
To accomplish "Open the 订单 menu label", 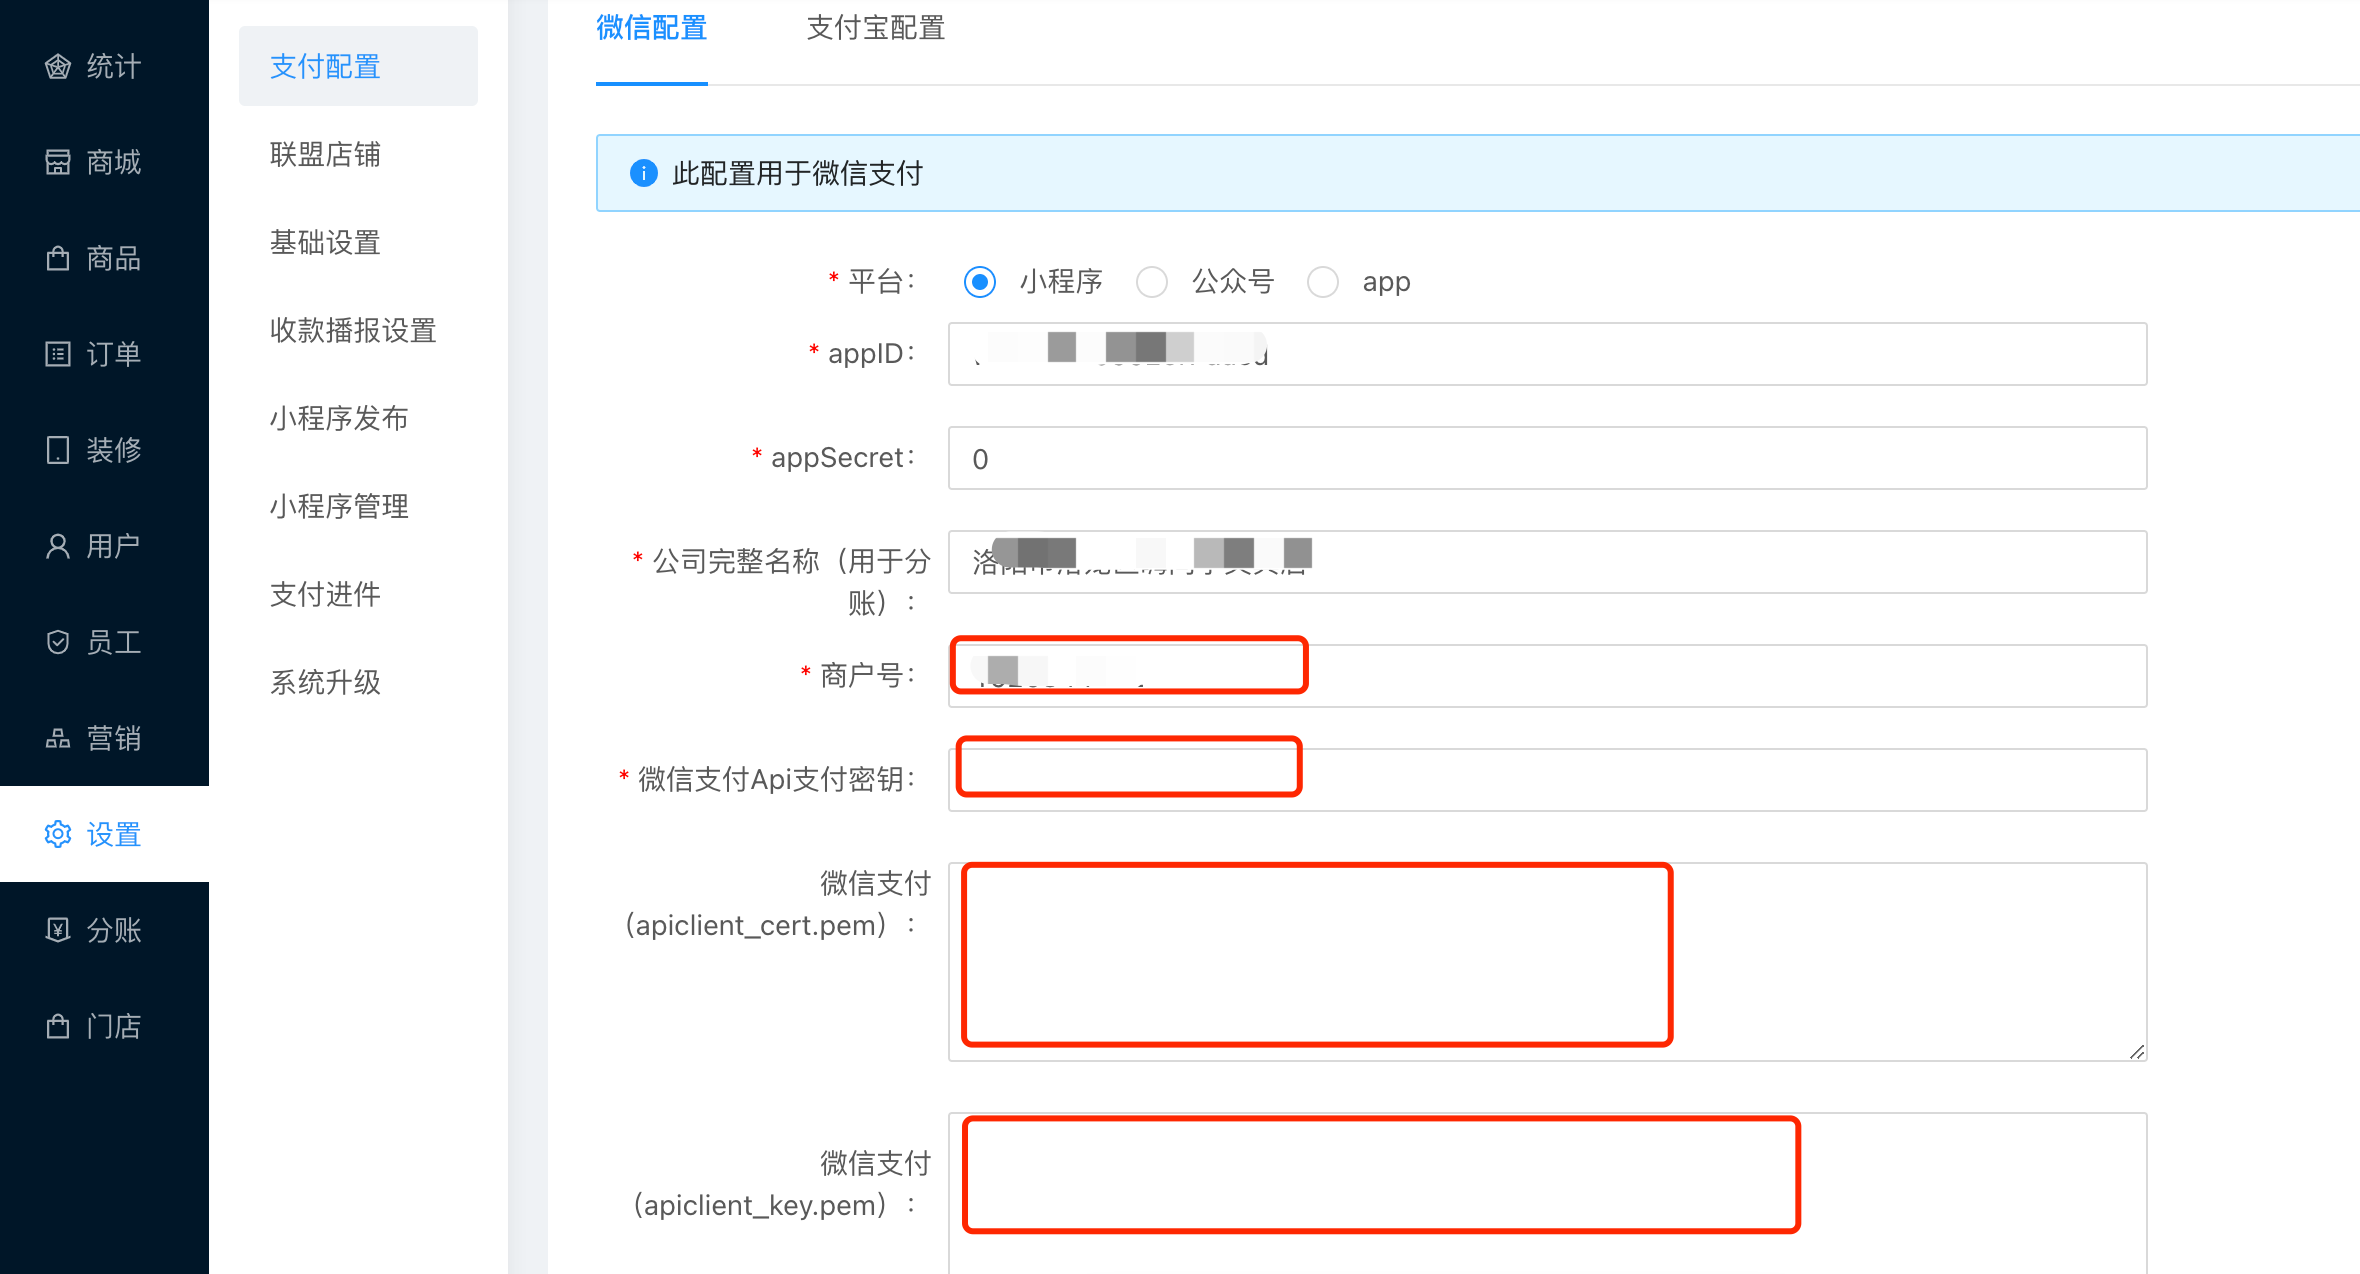I will coord(114,354).
